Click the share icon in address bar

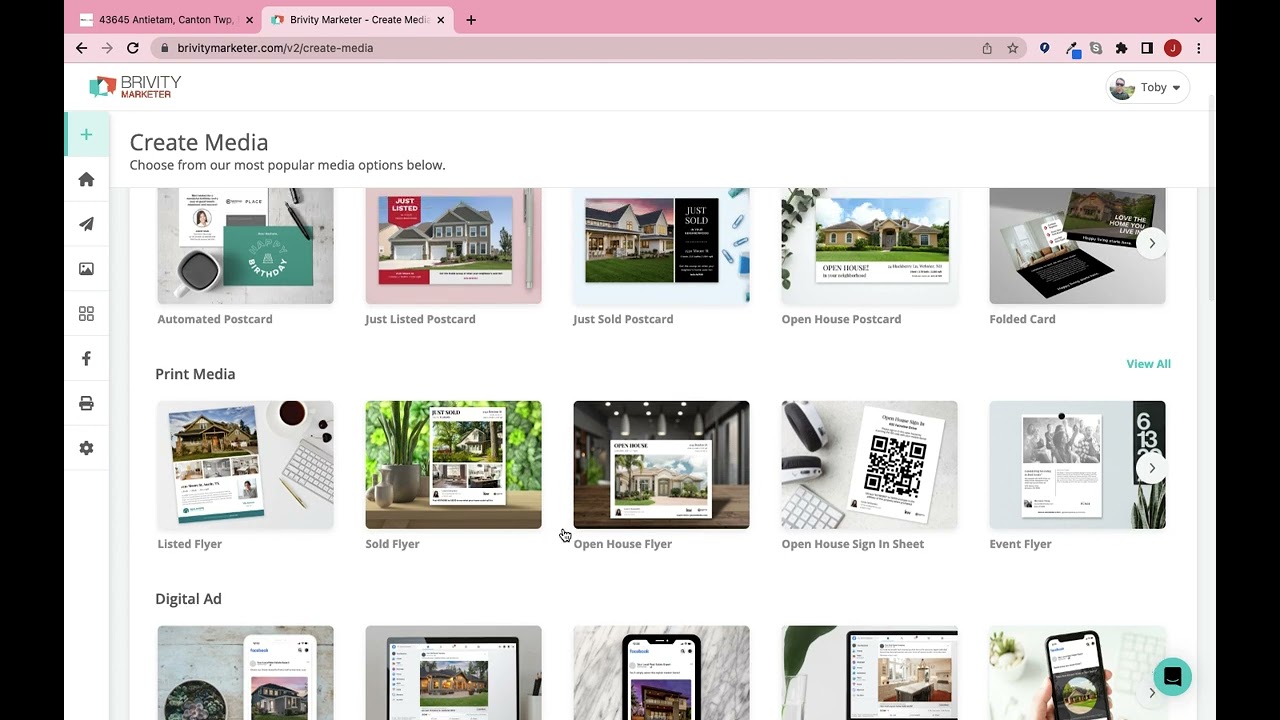tap(987, 48)
